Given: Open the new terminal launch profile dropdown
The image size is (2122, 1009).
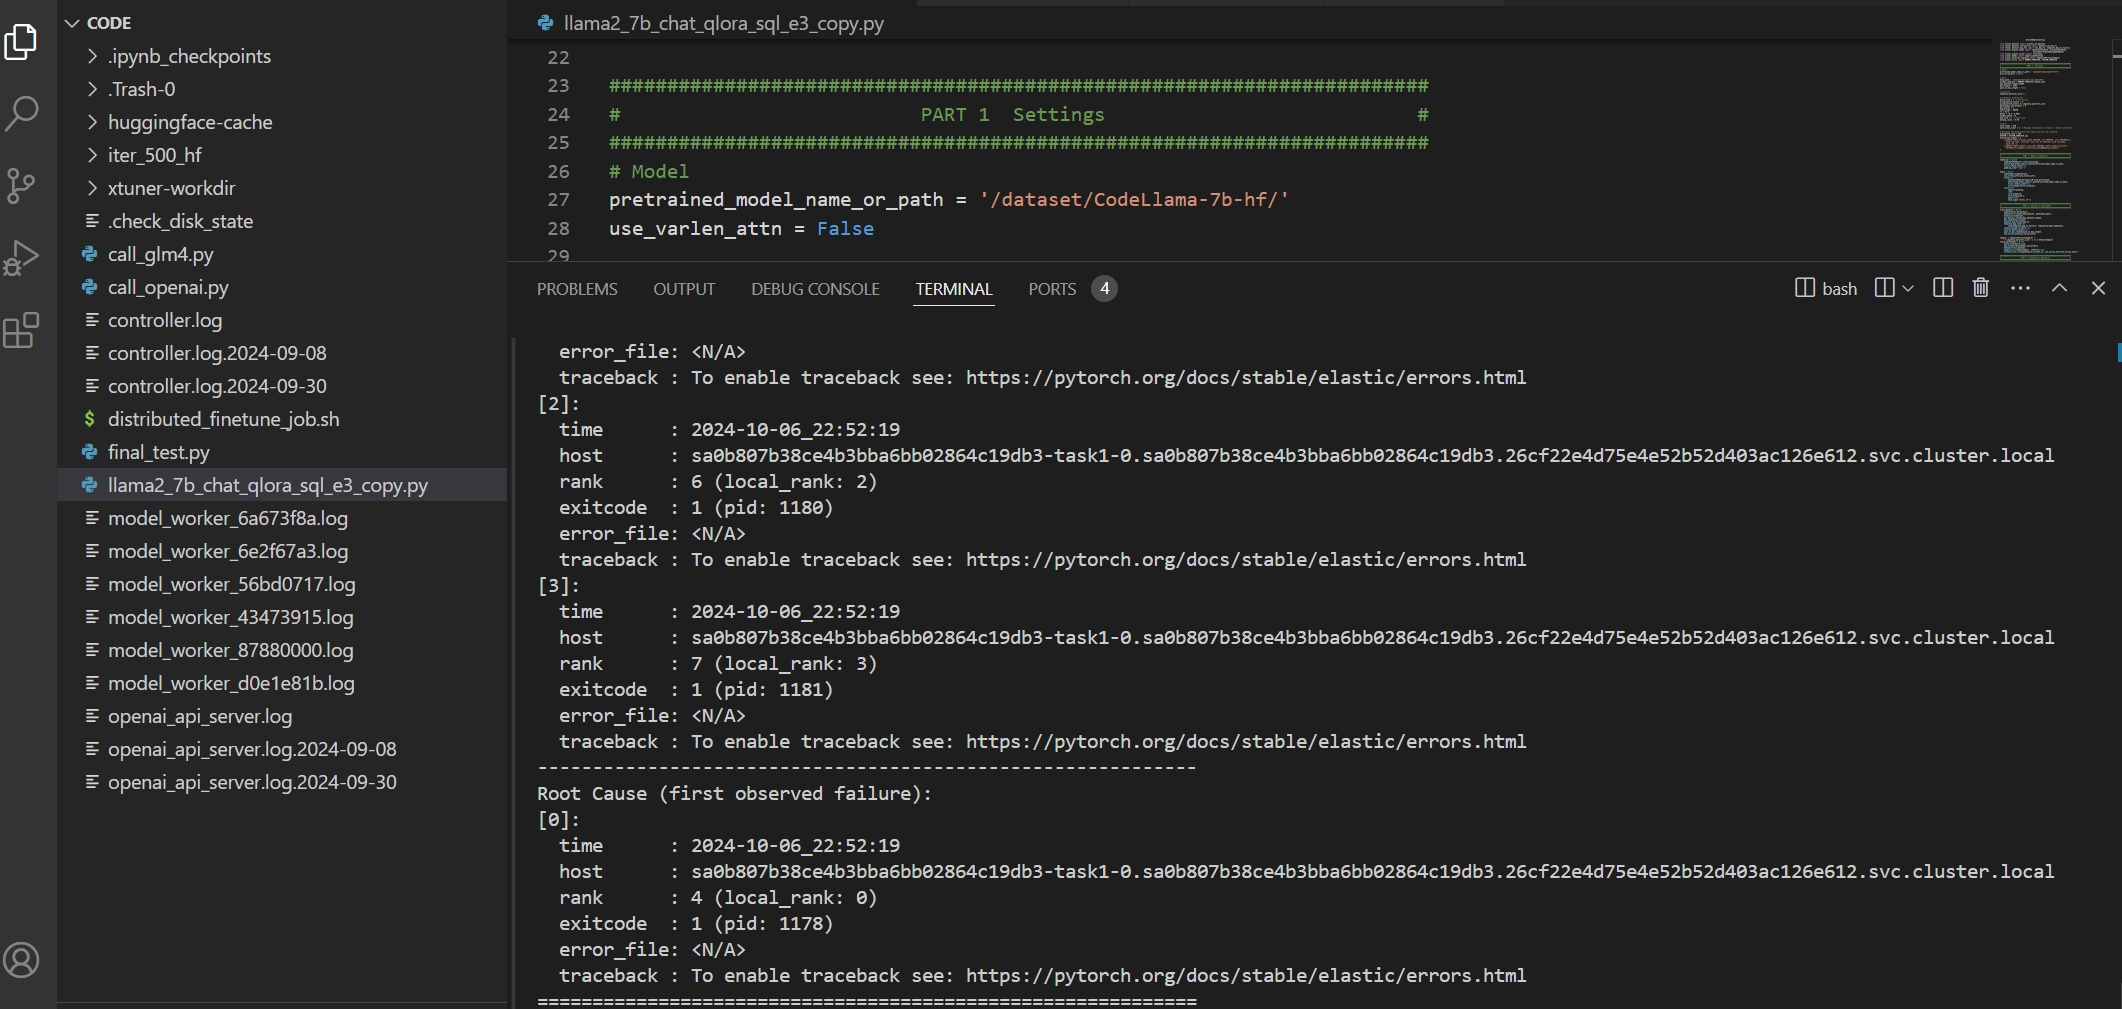Looking at the screenshot, I should coord(1908,288).
